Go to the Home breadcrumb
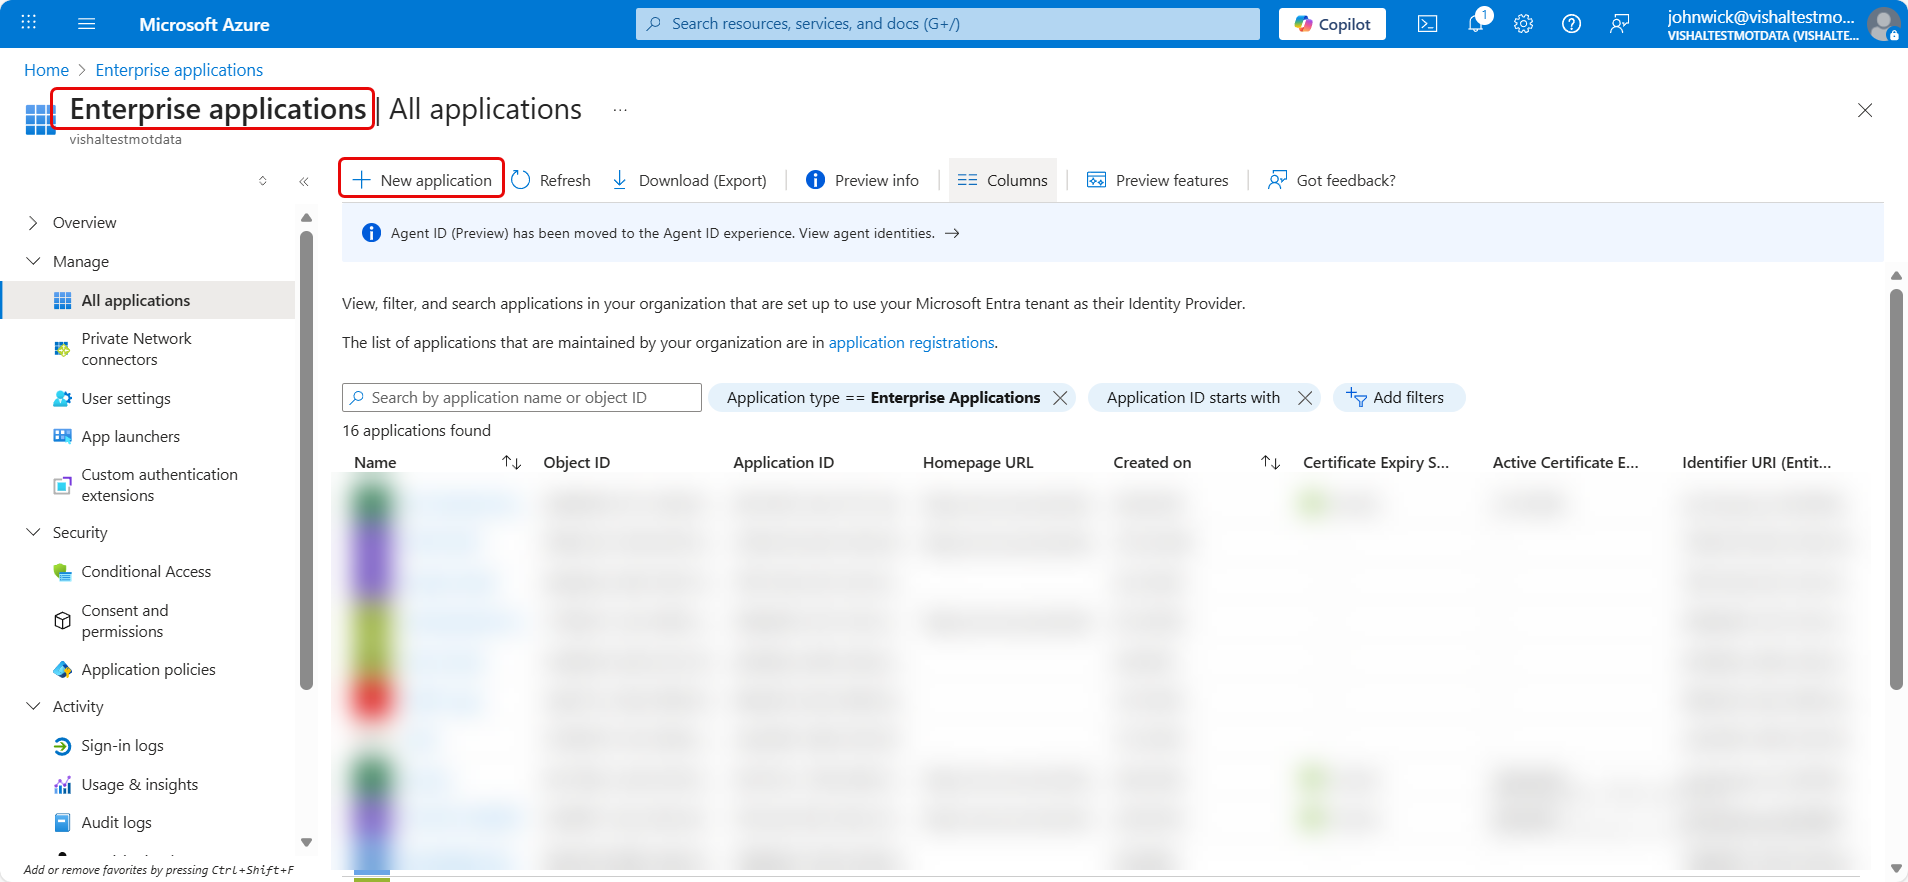Image resolution: width=1908 pixels, height=882 pixels. 46,70
